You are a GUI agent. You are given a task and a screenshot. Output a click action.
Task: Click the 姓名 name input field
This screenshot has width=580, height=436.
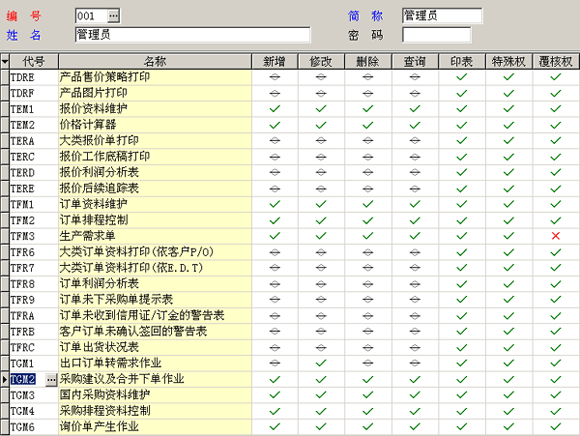tap(192, 35)
